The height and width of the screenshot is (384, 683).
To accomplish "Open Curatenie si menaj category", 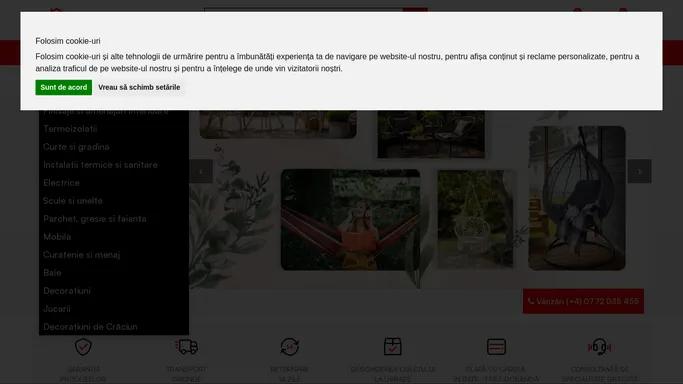I will (81, 255).
